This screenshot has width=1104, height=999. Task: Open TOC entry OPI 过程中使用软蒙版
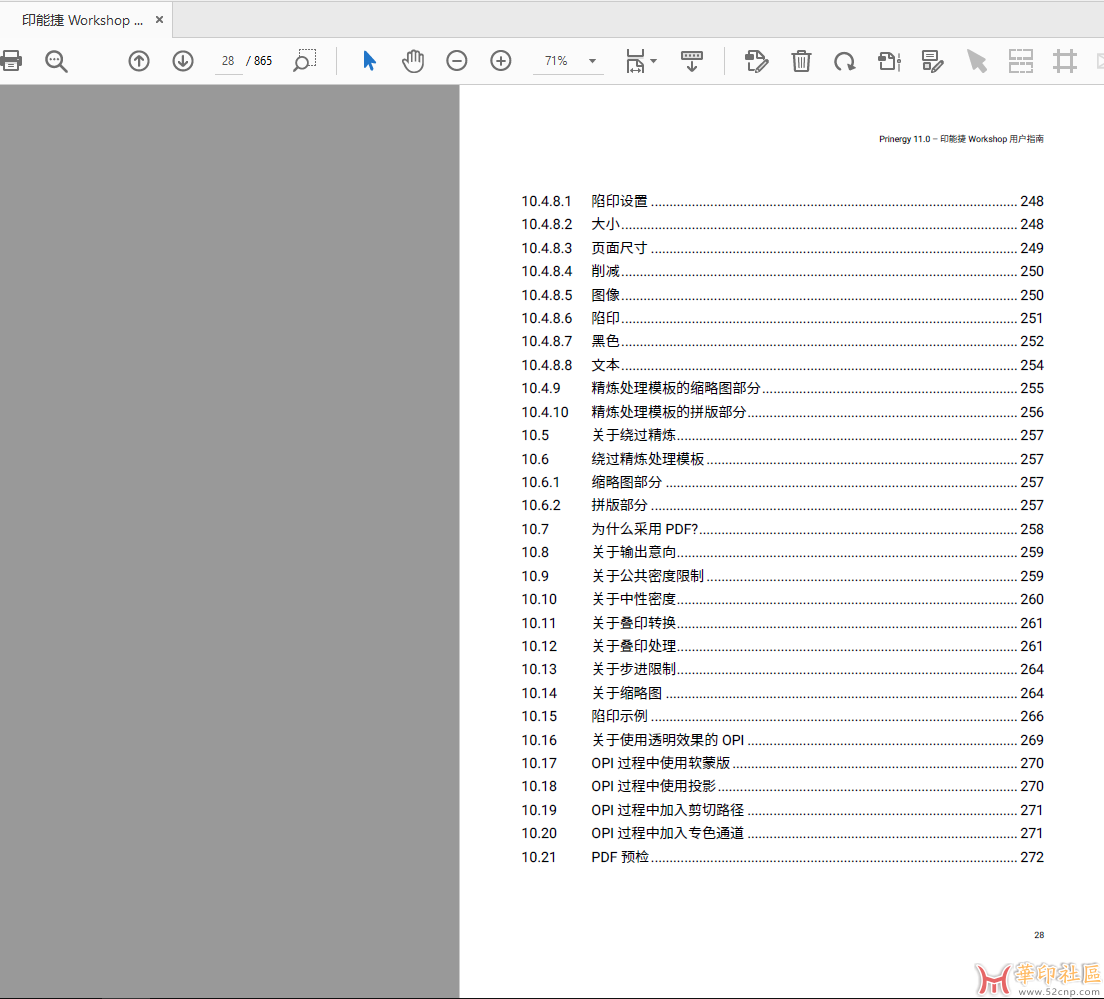point(782,763)
